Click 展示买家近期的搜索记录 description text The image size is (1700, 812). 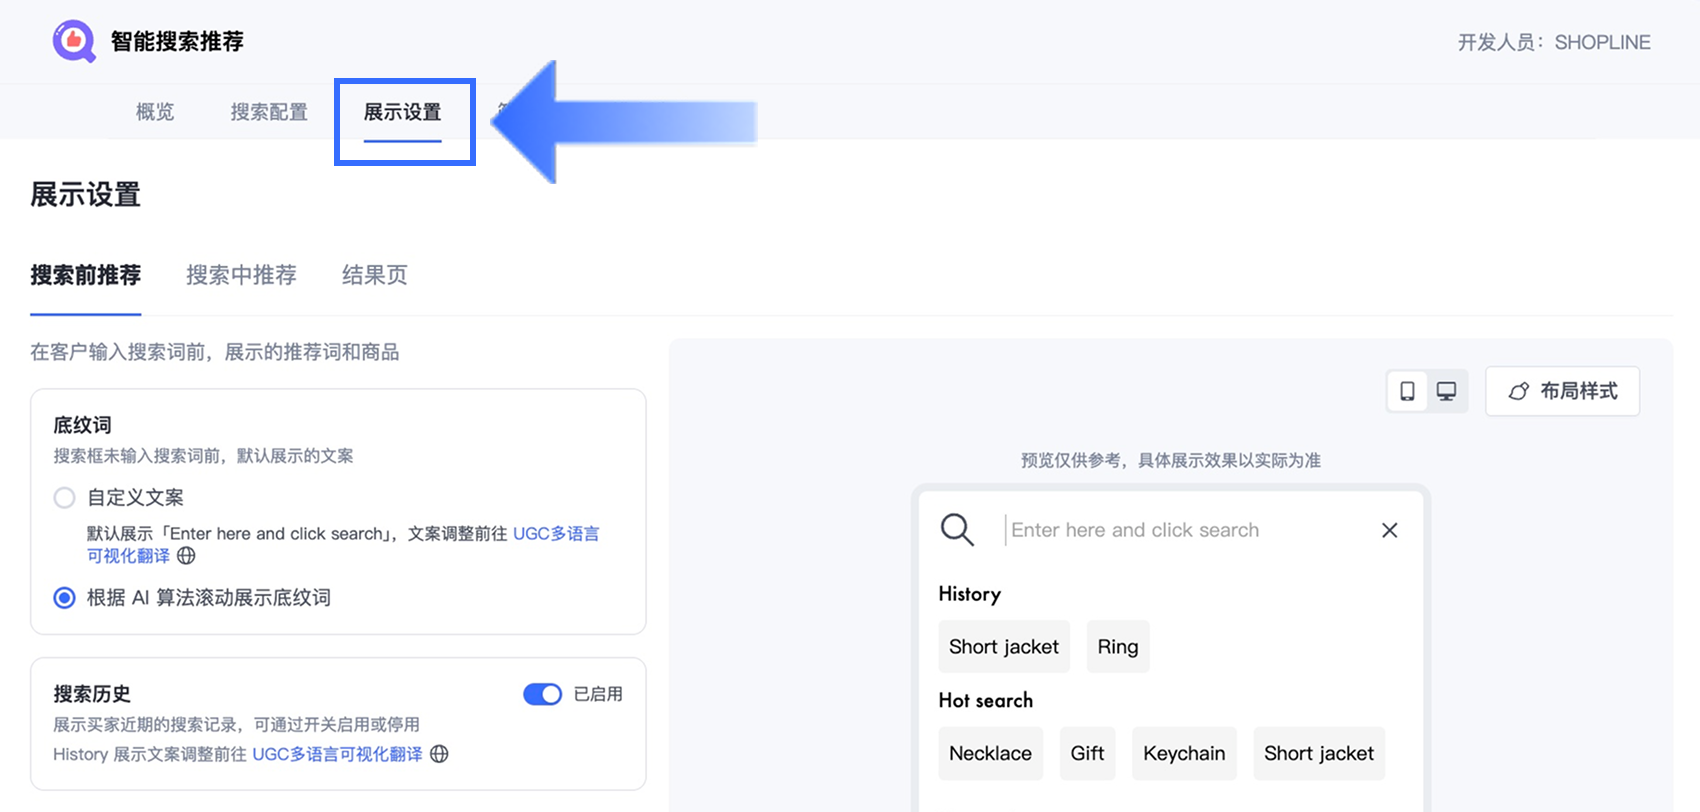click(236, 725)
